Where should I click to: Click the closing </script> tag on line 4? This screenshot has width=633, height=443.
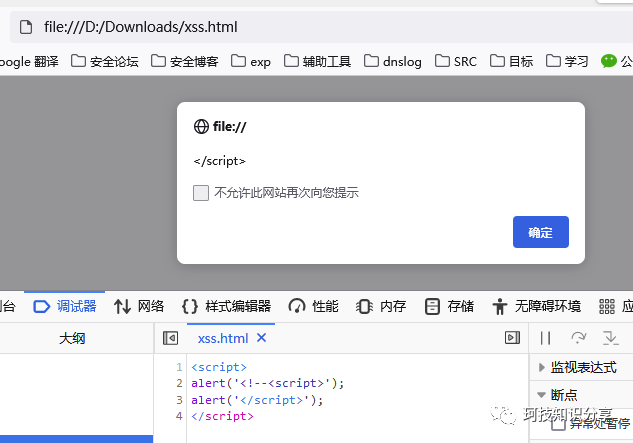pyautogui.click(x=222, y=416)
